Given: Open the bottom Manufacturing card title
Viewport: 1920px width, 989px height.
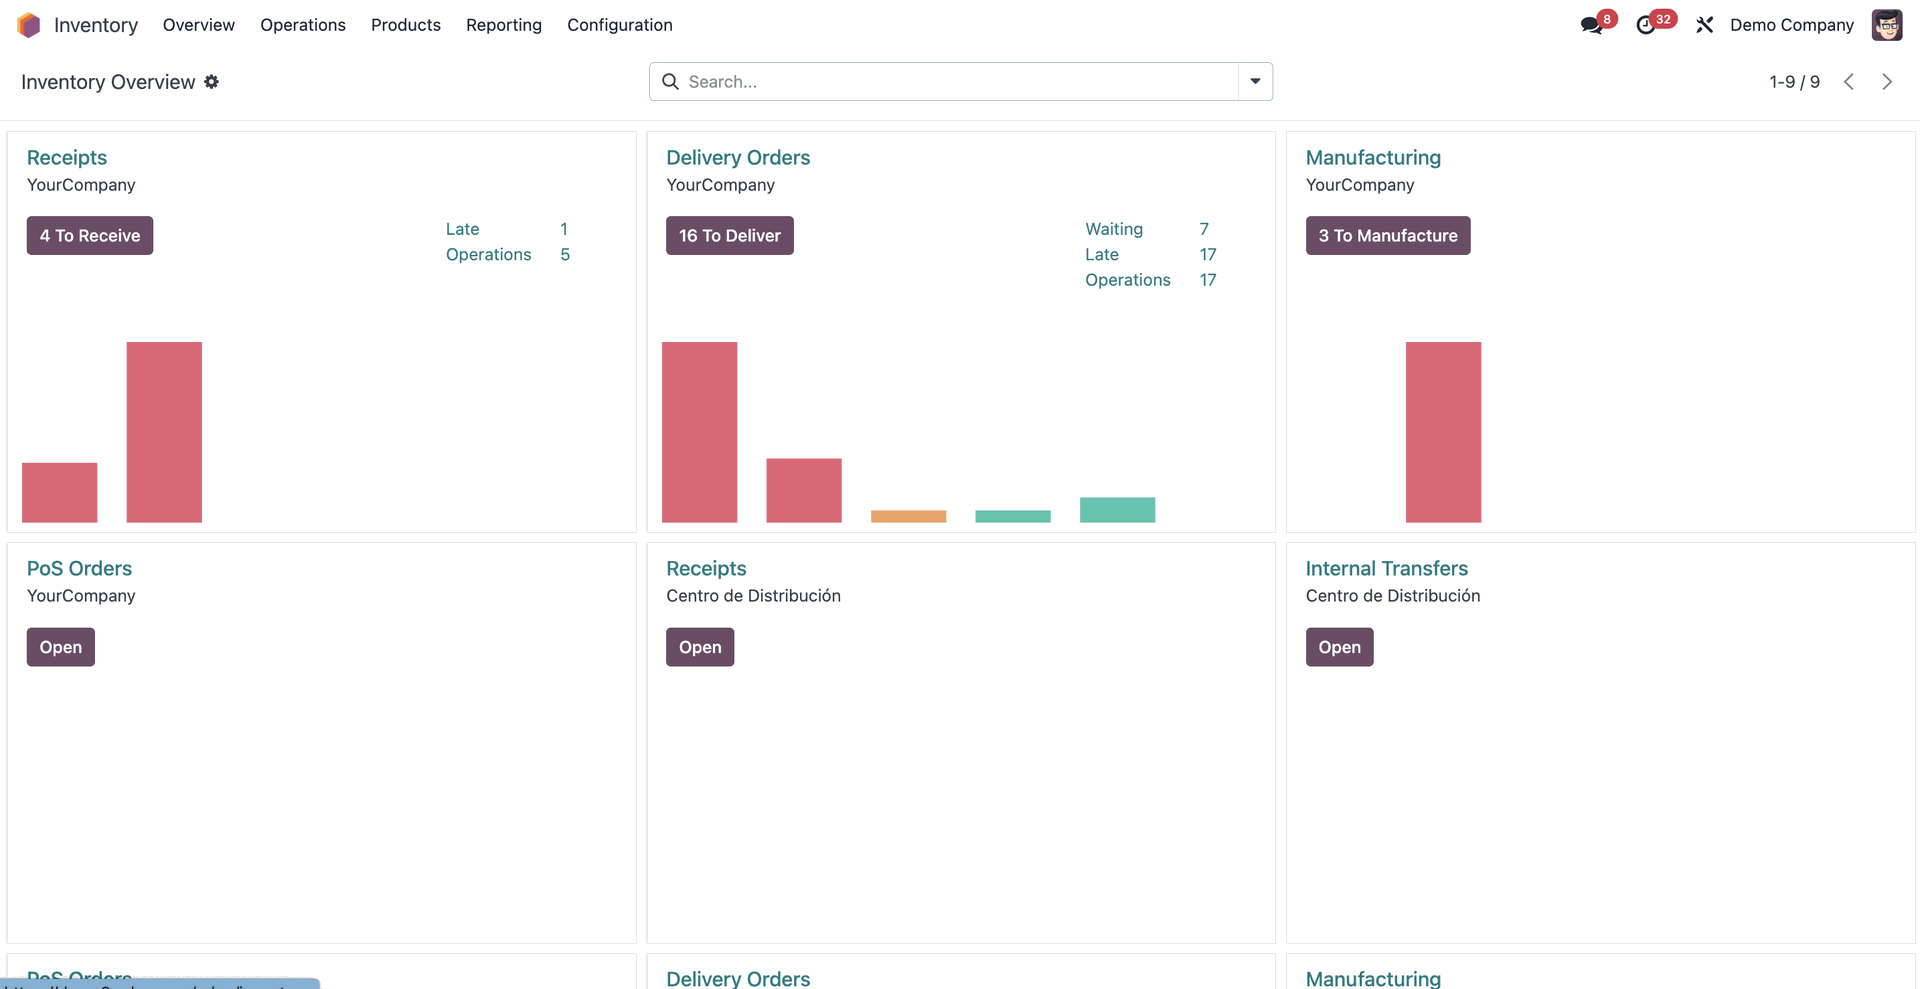Looking at the screenshot, I should [1373, 979].
